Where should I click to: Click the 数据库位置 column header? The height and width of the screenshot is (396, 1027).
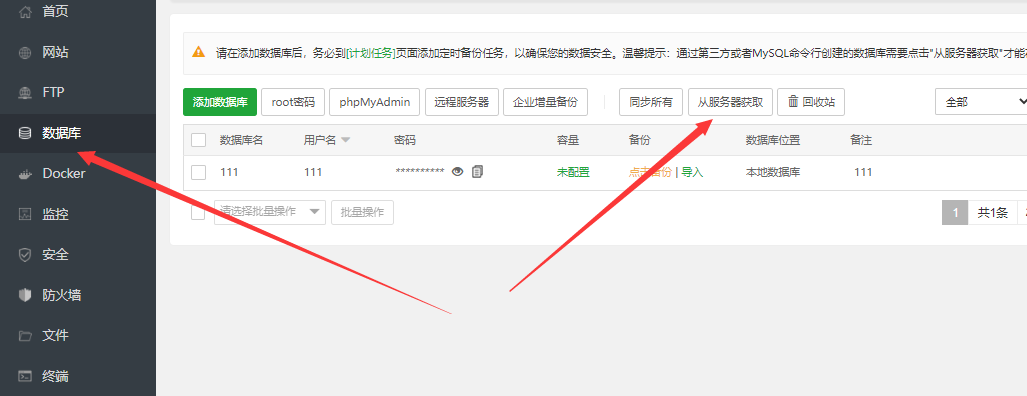(773, 140)
